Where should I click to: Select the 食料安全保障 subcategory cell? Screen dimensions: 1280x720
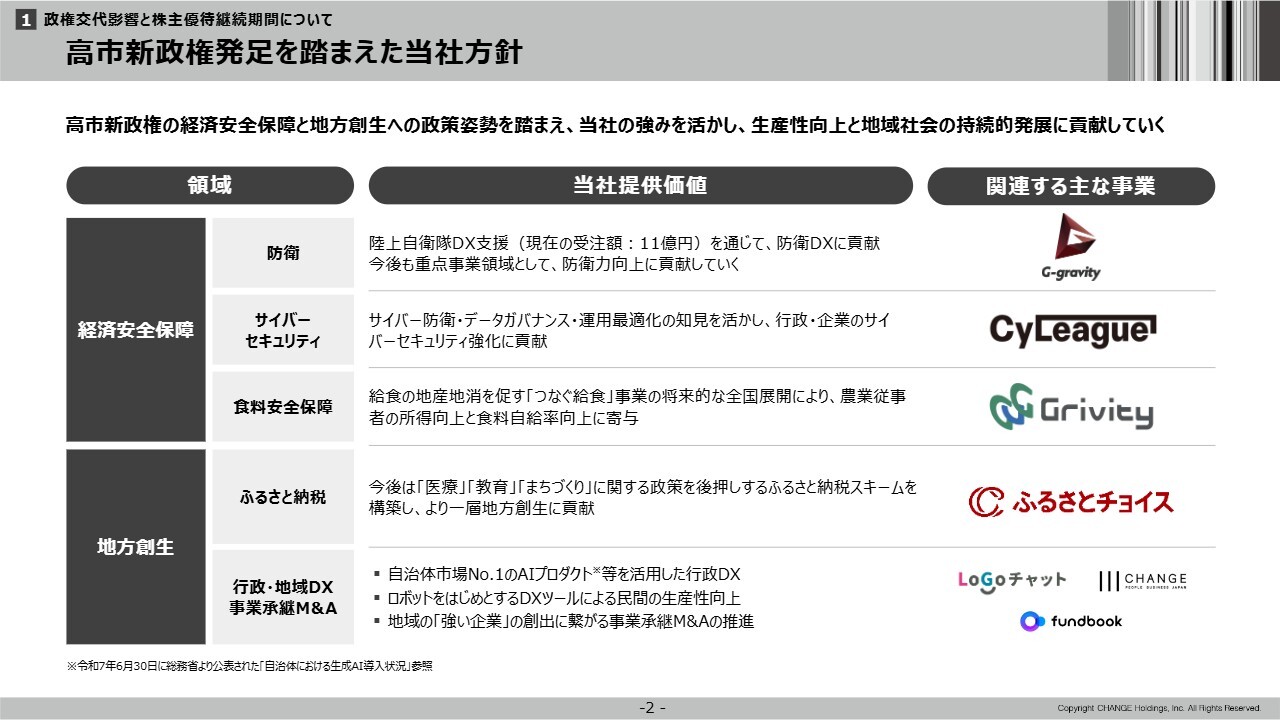pyautogui.click(x=283, y=407)
